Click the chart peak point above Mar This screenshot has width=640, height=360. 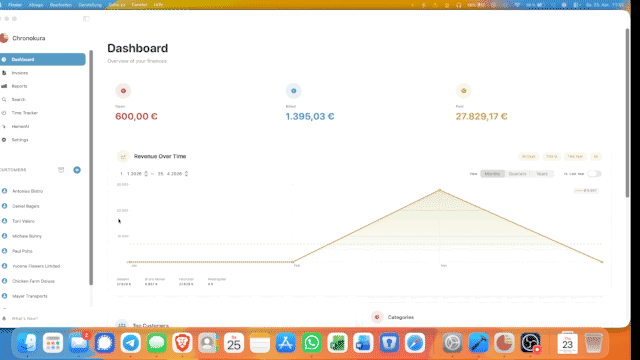point(440,190)
